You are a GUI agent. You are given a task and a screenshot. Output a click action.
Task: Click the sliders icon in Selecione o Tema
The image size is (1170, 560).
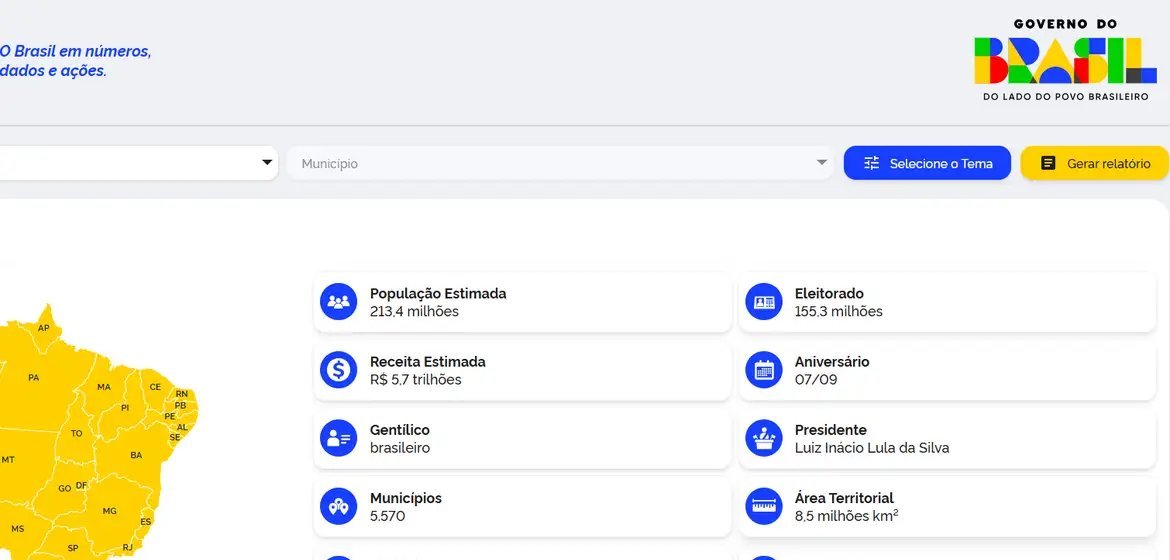[x=872, y=163]
